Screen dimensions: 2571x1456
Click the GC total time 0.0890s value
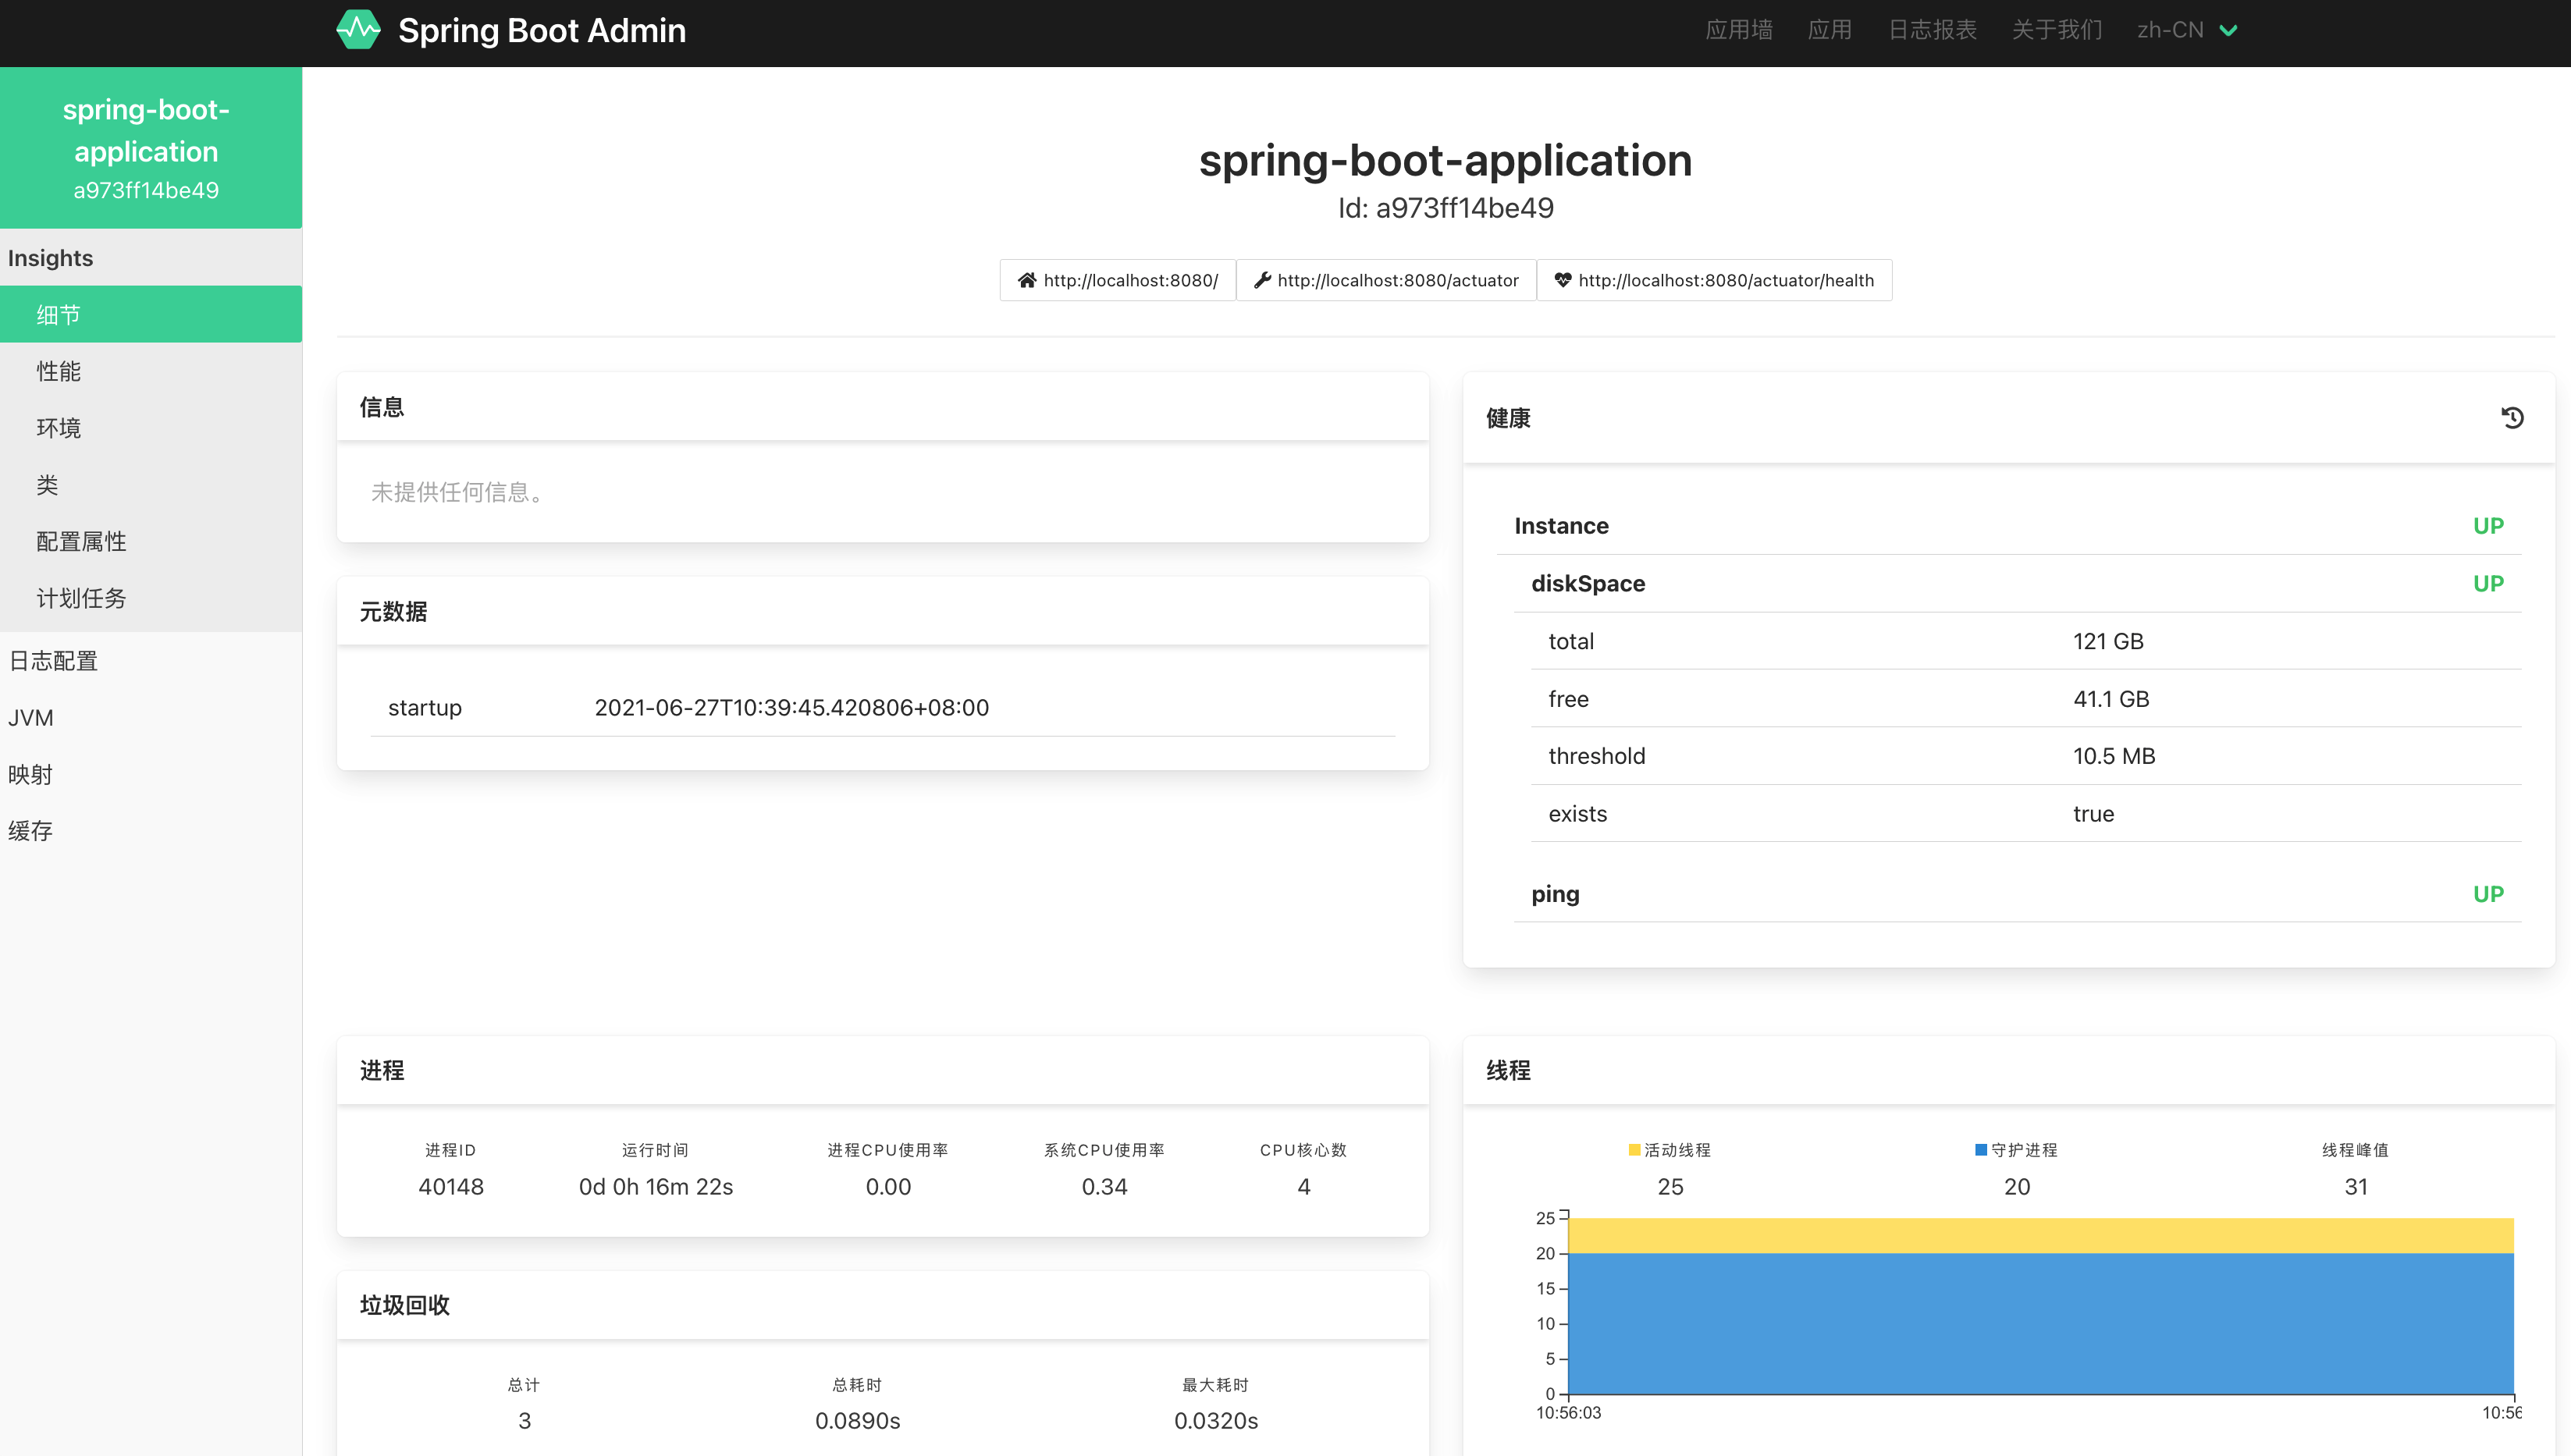click(857, 1420)
